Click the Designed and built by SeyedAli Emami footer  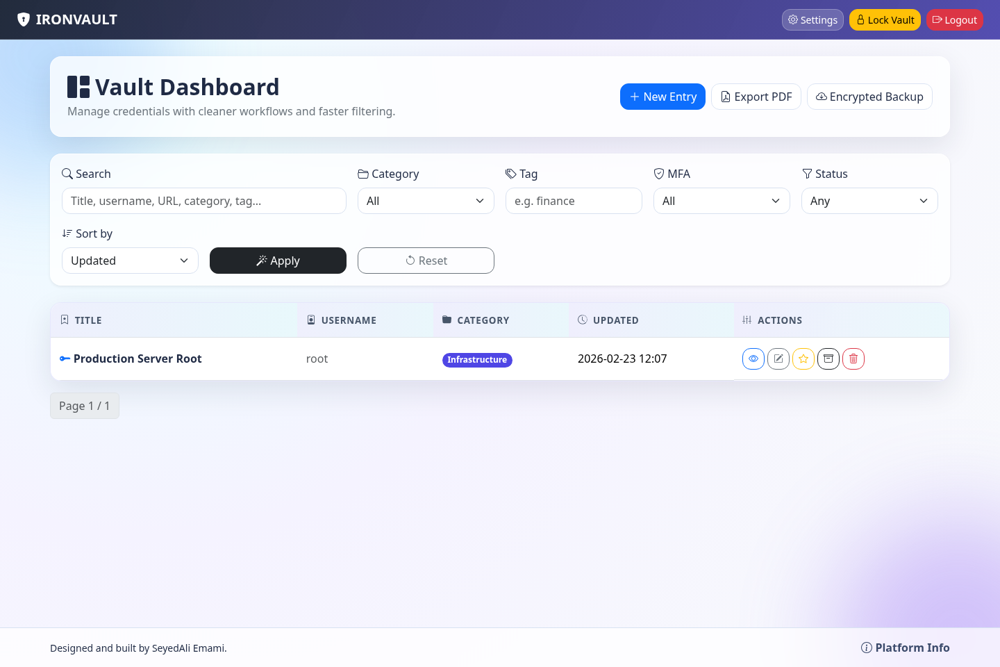pos(138,648)
